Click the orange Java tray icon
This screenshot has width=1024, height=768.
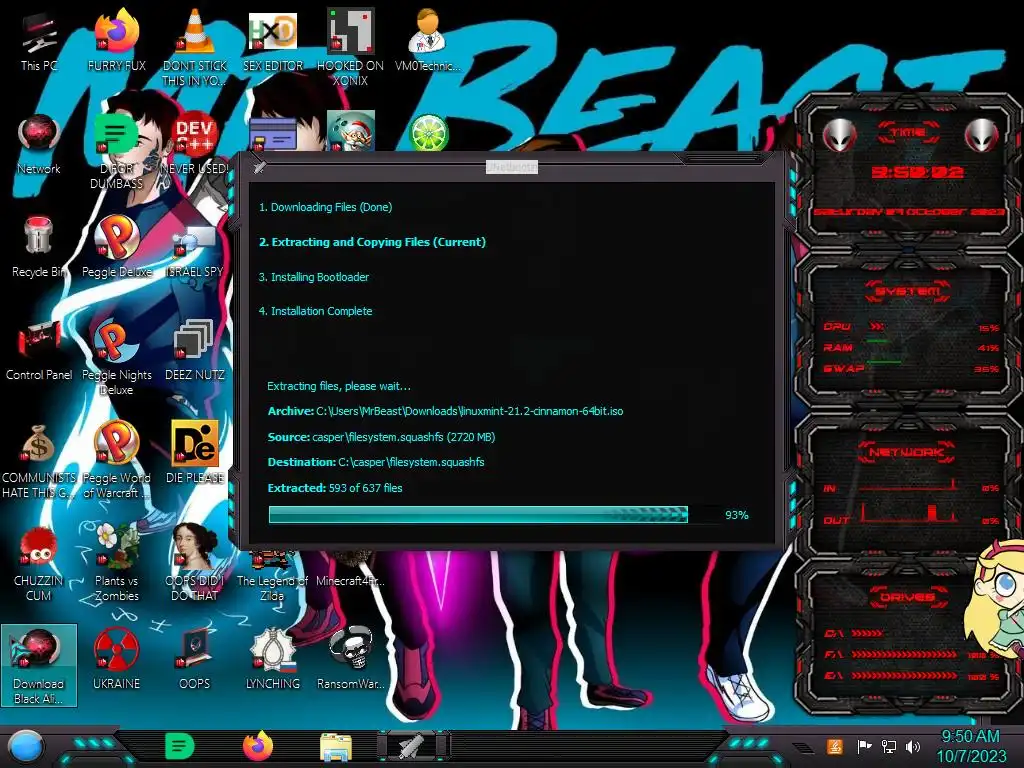pos(835,746)
